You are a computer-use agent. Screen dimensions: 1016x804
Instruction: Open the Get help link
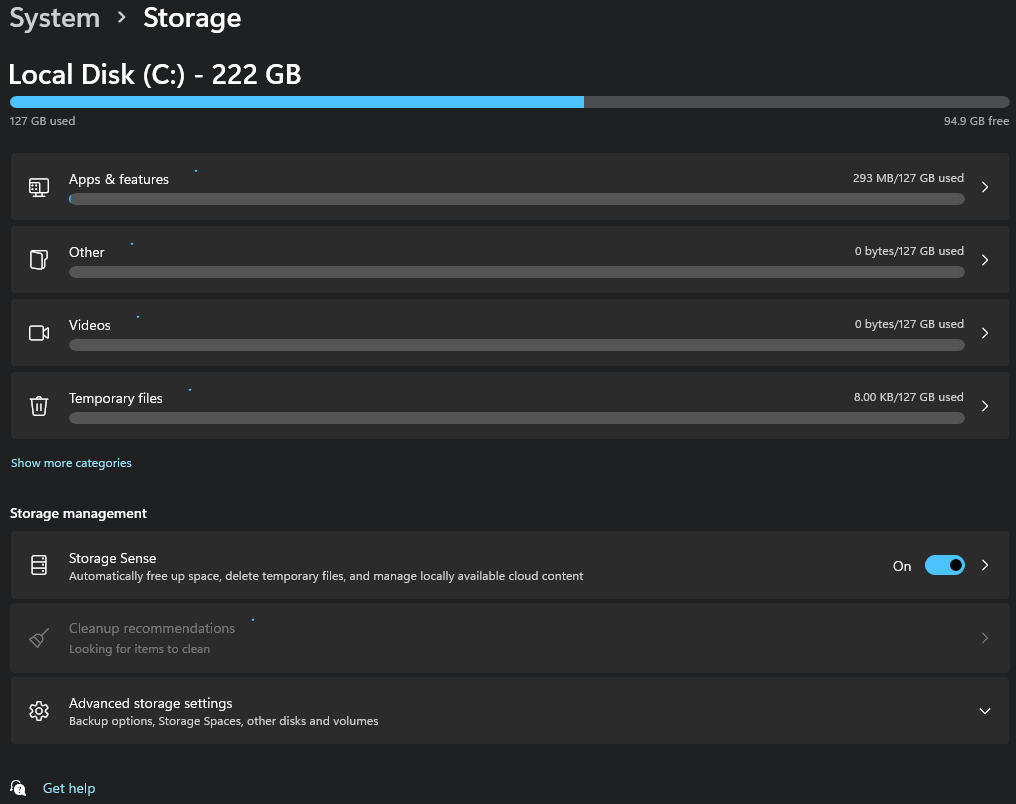click(69, 788)
